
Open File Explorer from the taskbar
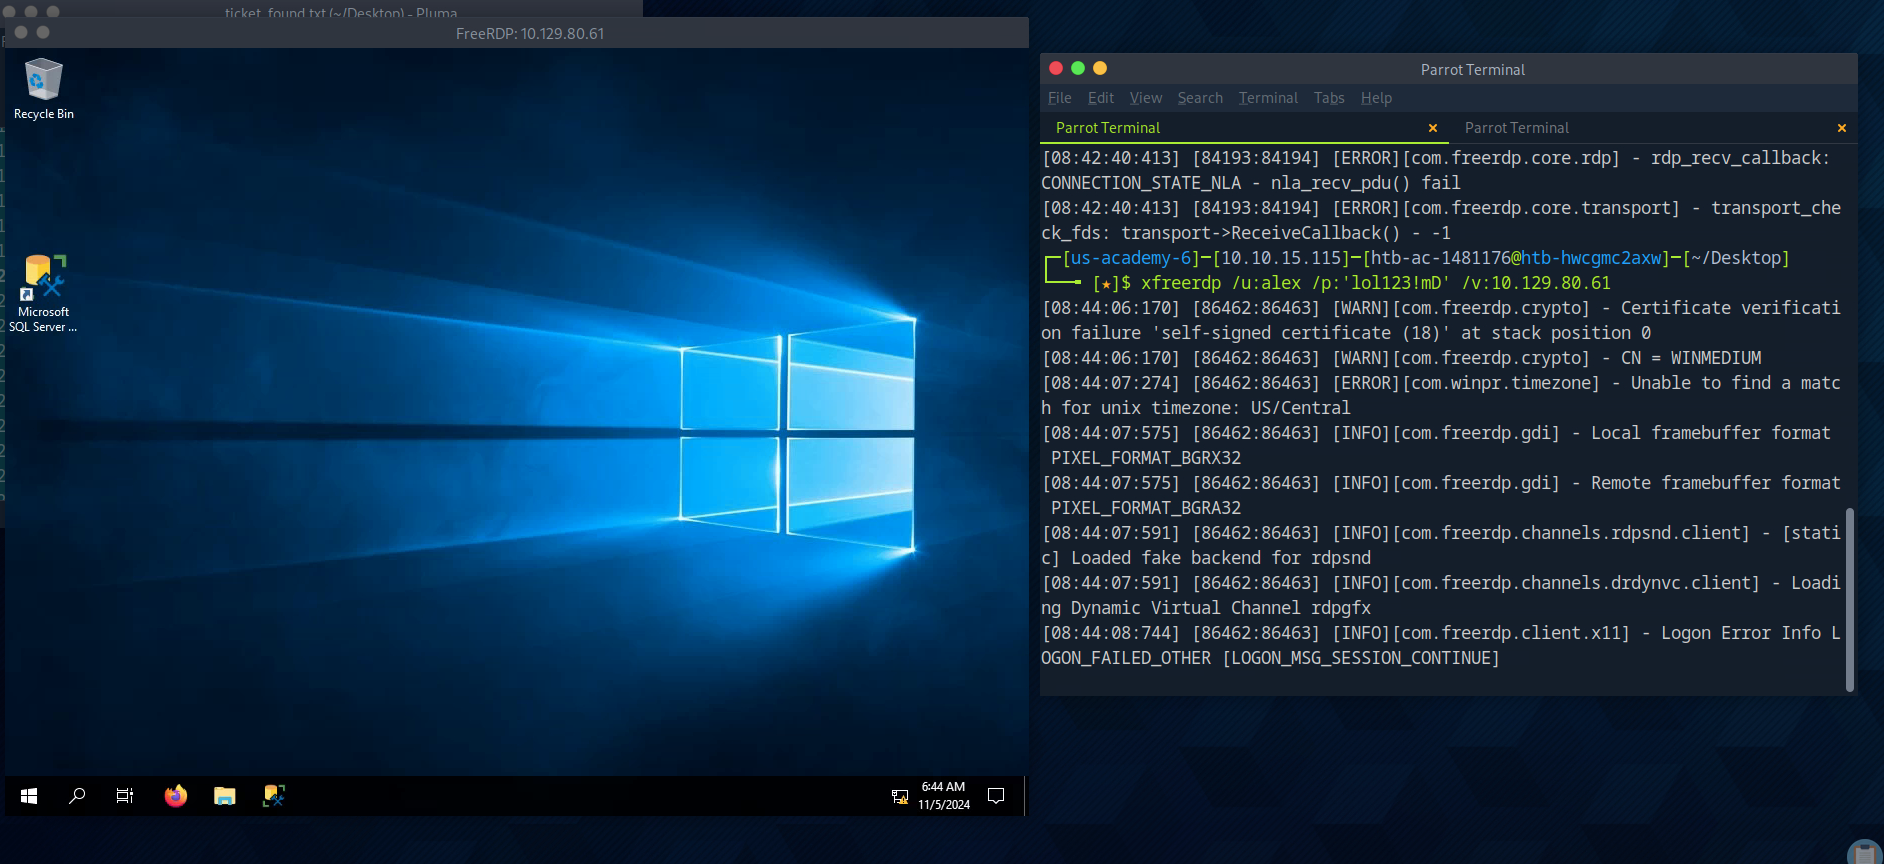click(x=225, y=796)
